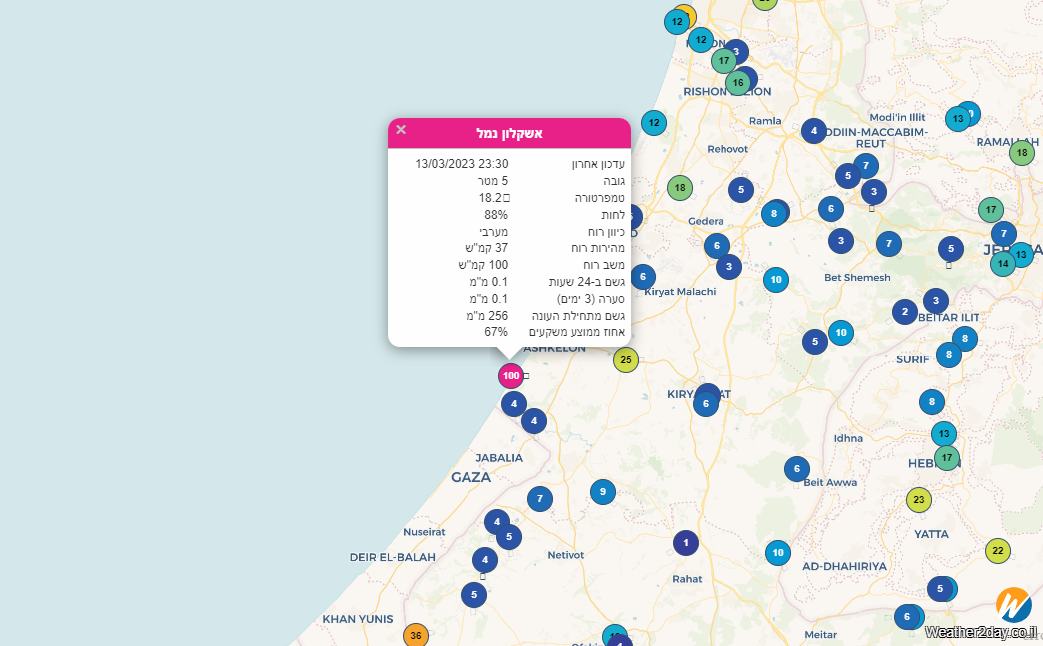Viewport: 1043px width, 646px height.
Task: Click the pink 100 wind gust marker
Action: (511, 376)
